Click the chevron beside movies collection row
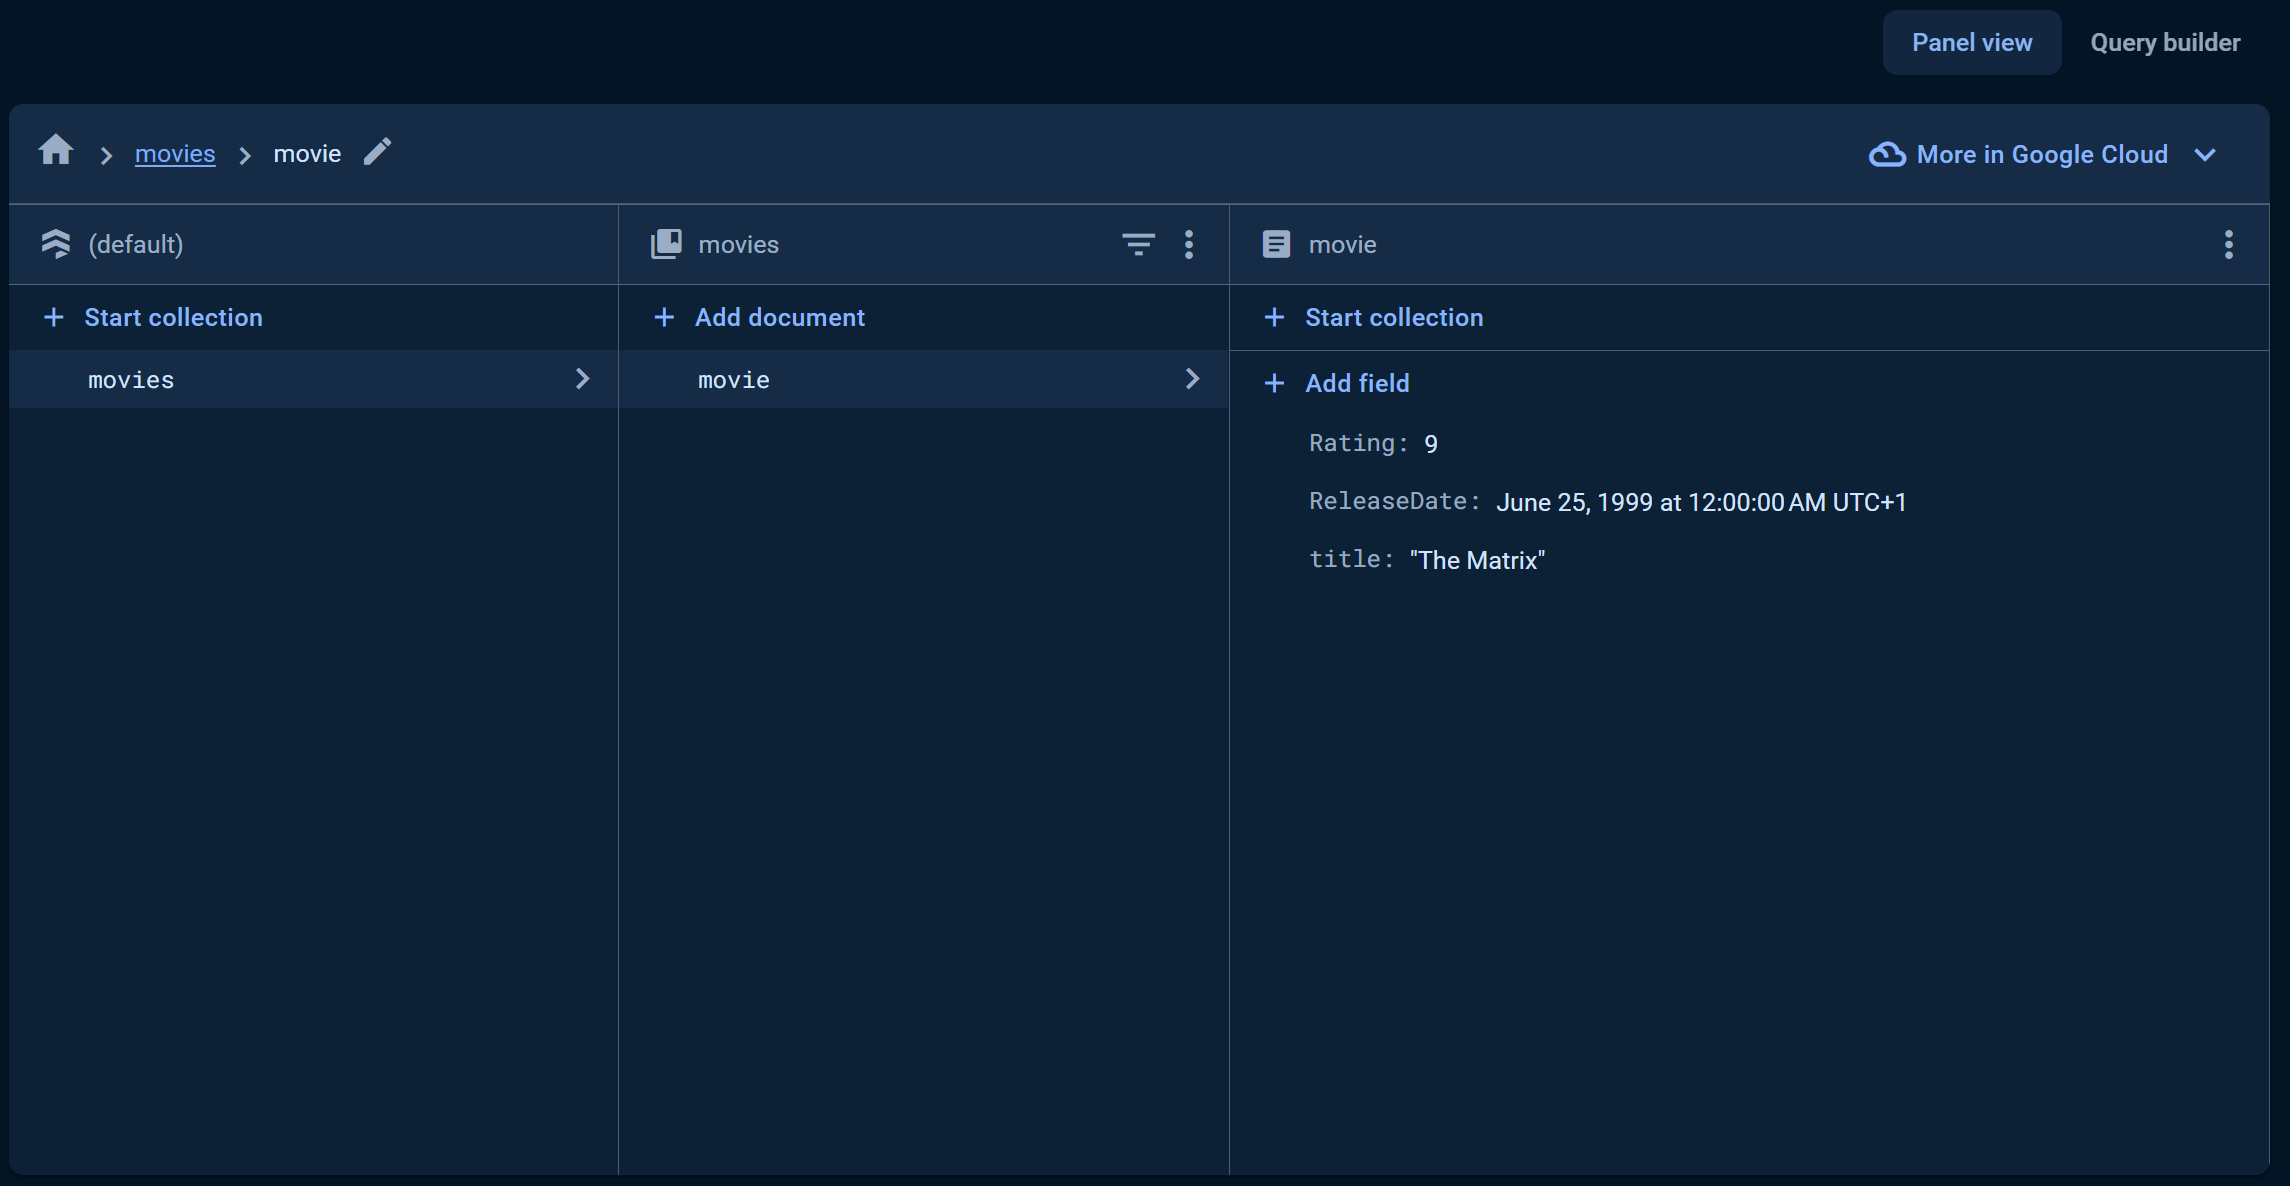Viewport: 2290px width, 1186px height. point(582,379)
